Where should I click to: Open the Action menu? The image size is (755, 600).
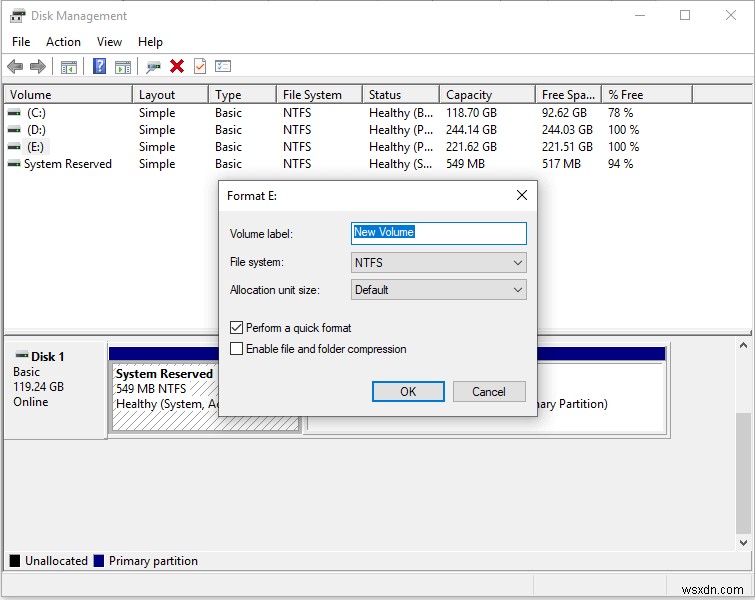(63, 42)
